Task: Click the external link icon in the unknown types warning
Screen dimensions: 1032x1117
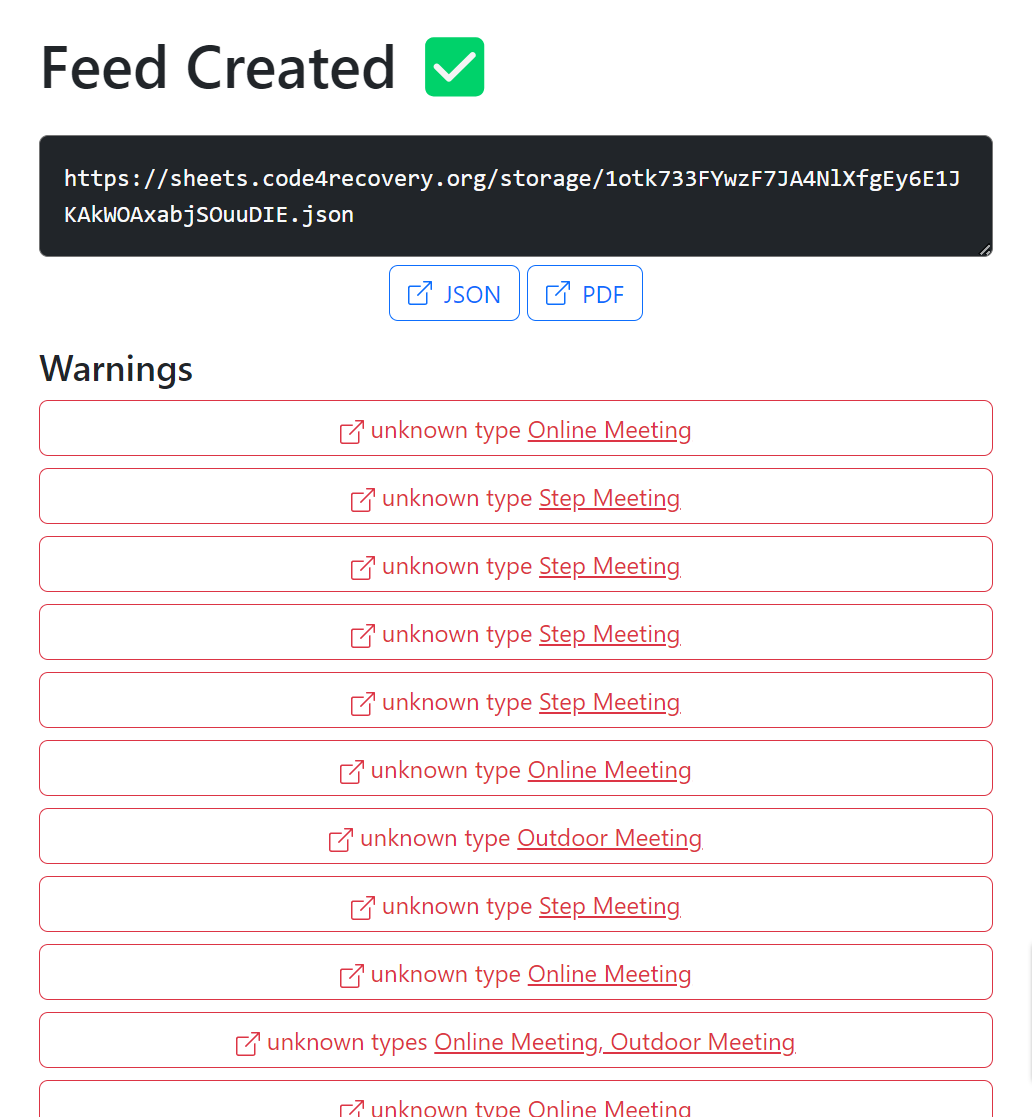Action: pyautogui.click(x=246, y=1043)
